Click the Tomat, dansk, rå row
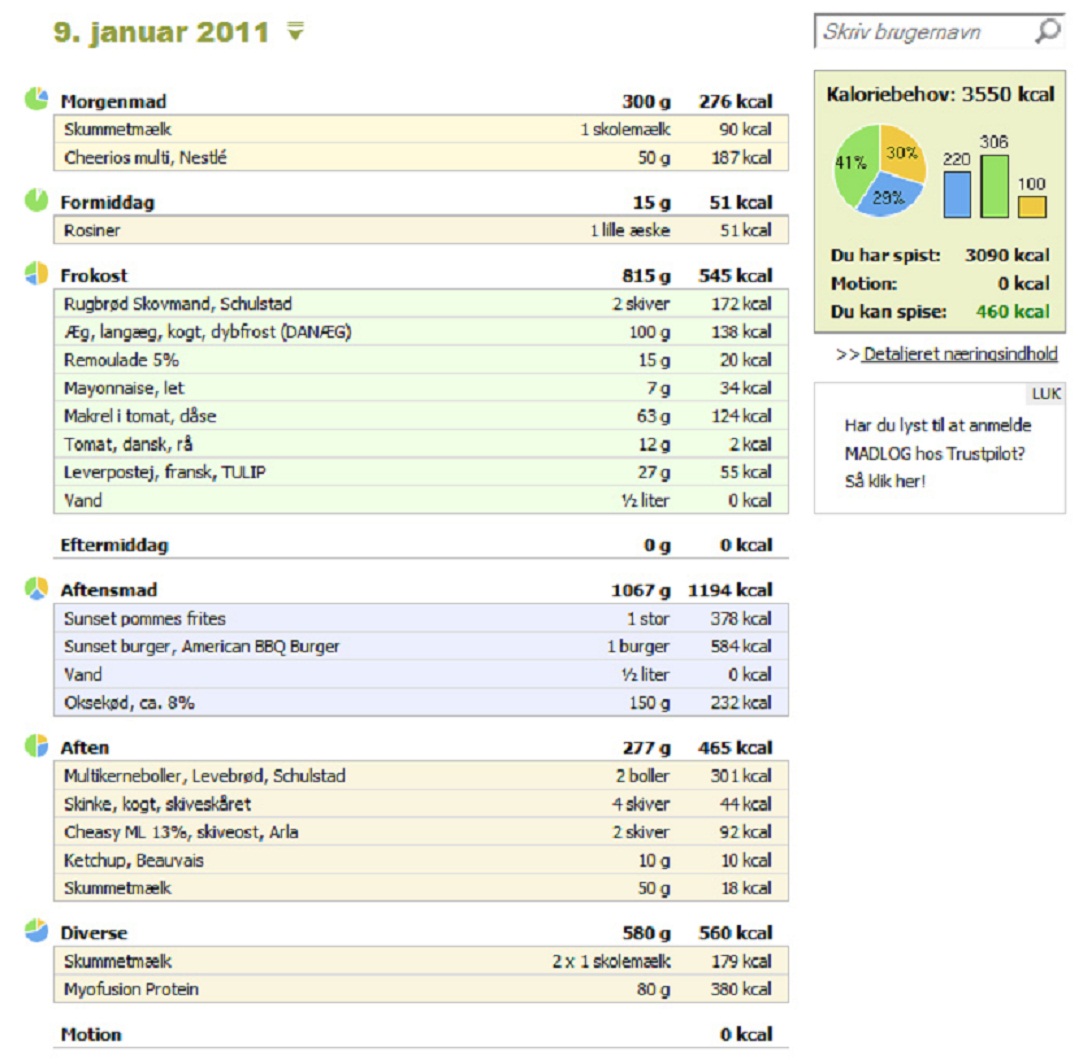This screenshot has height=1064, width=1079. pos(421,444)
